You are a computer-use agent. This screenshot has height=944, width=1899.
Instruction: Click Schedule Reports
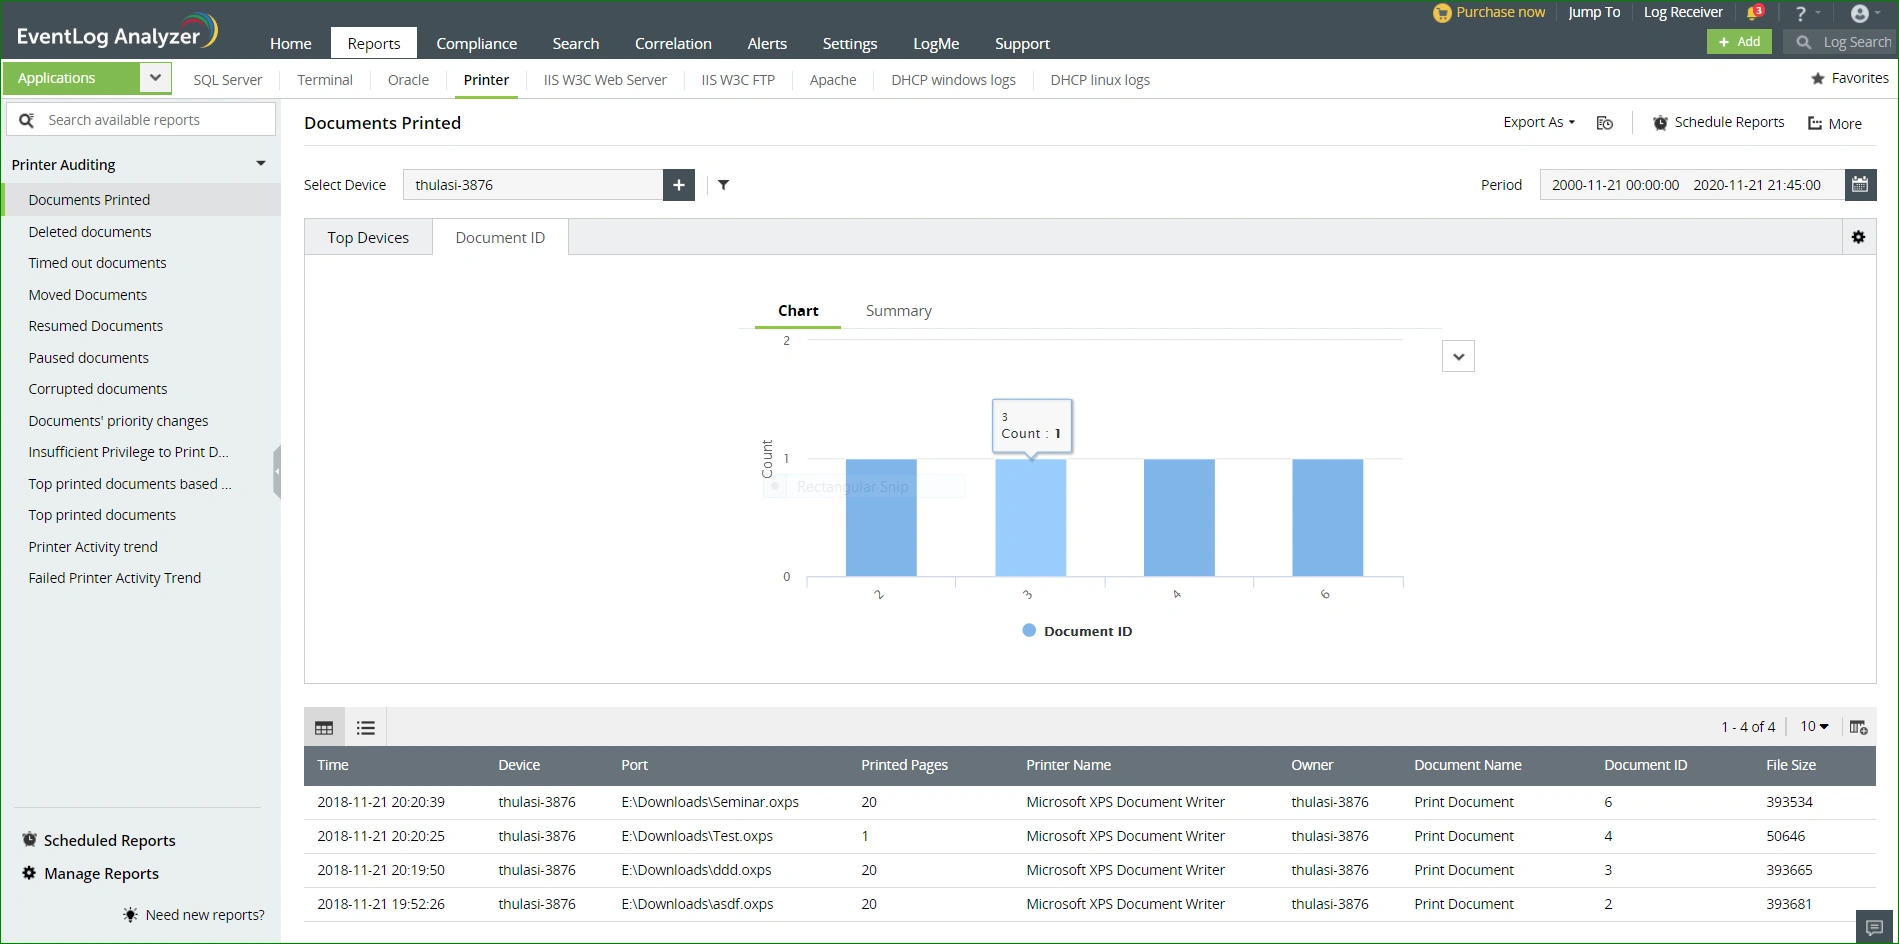point(1718,122)
